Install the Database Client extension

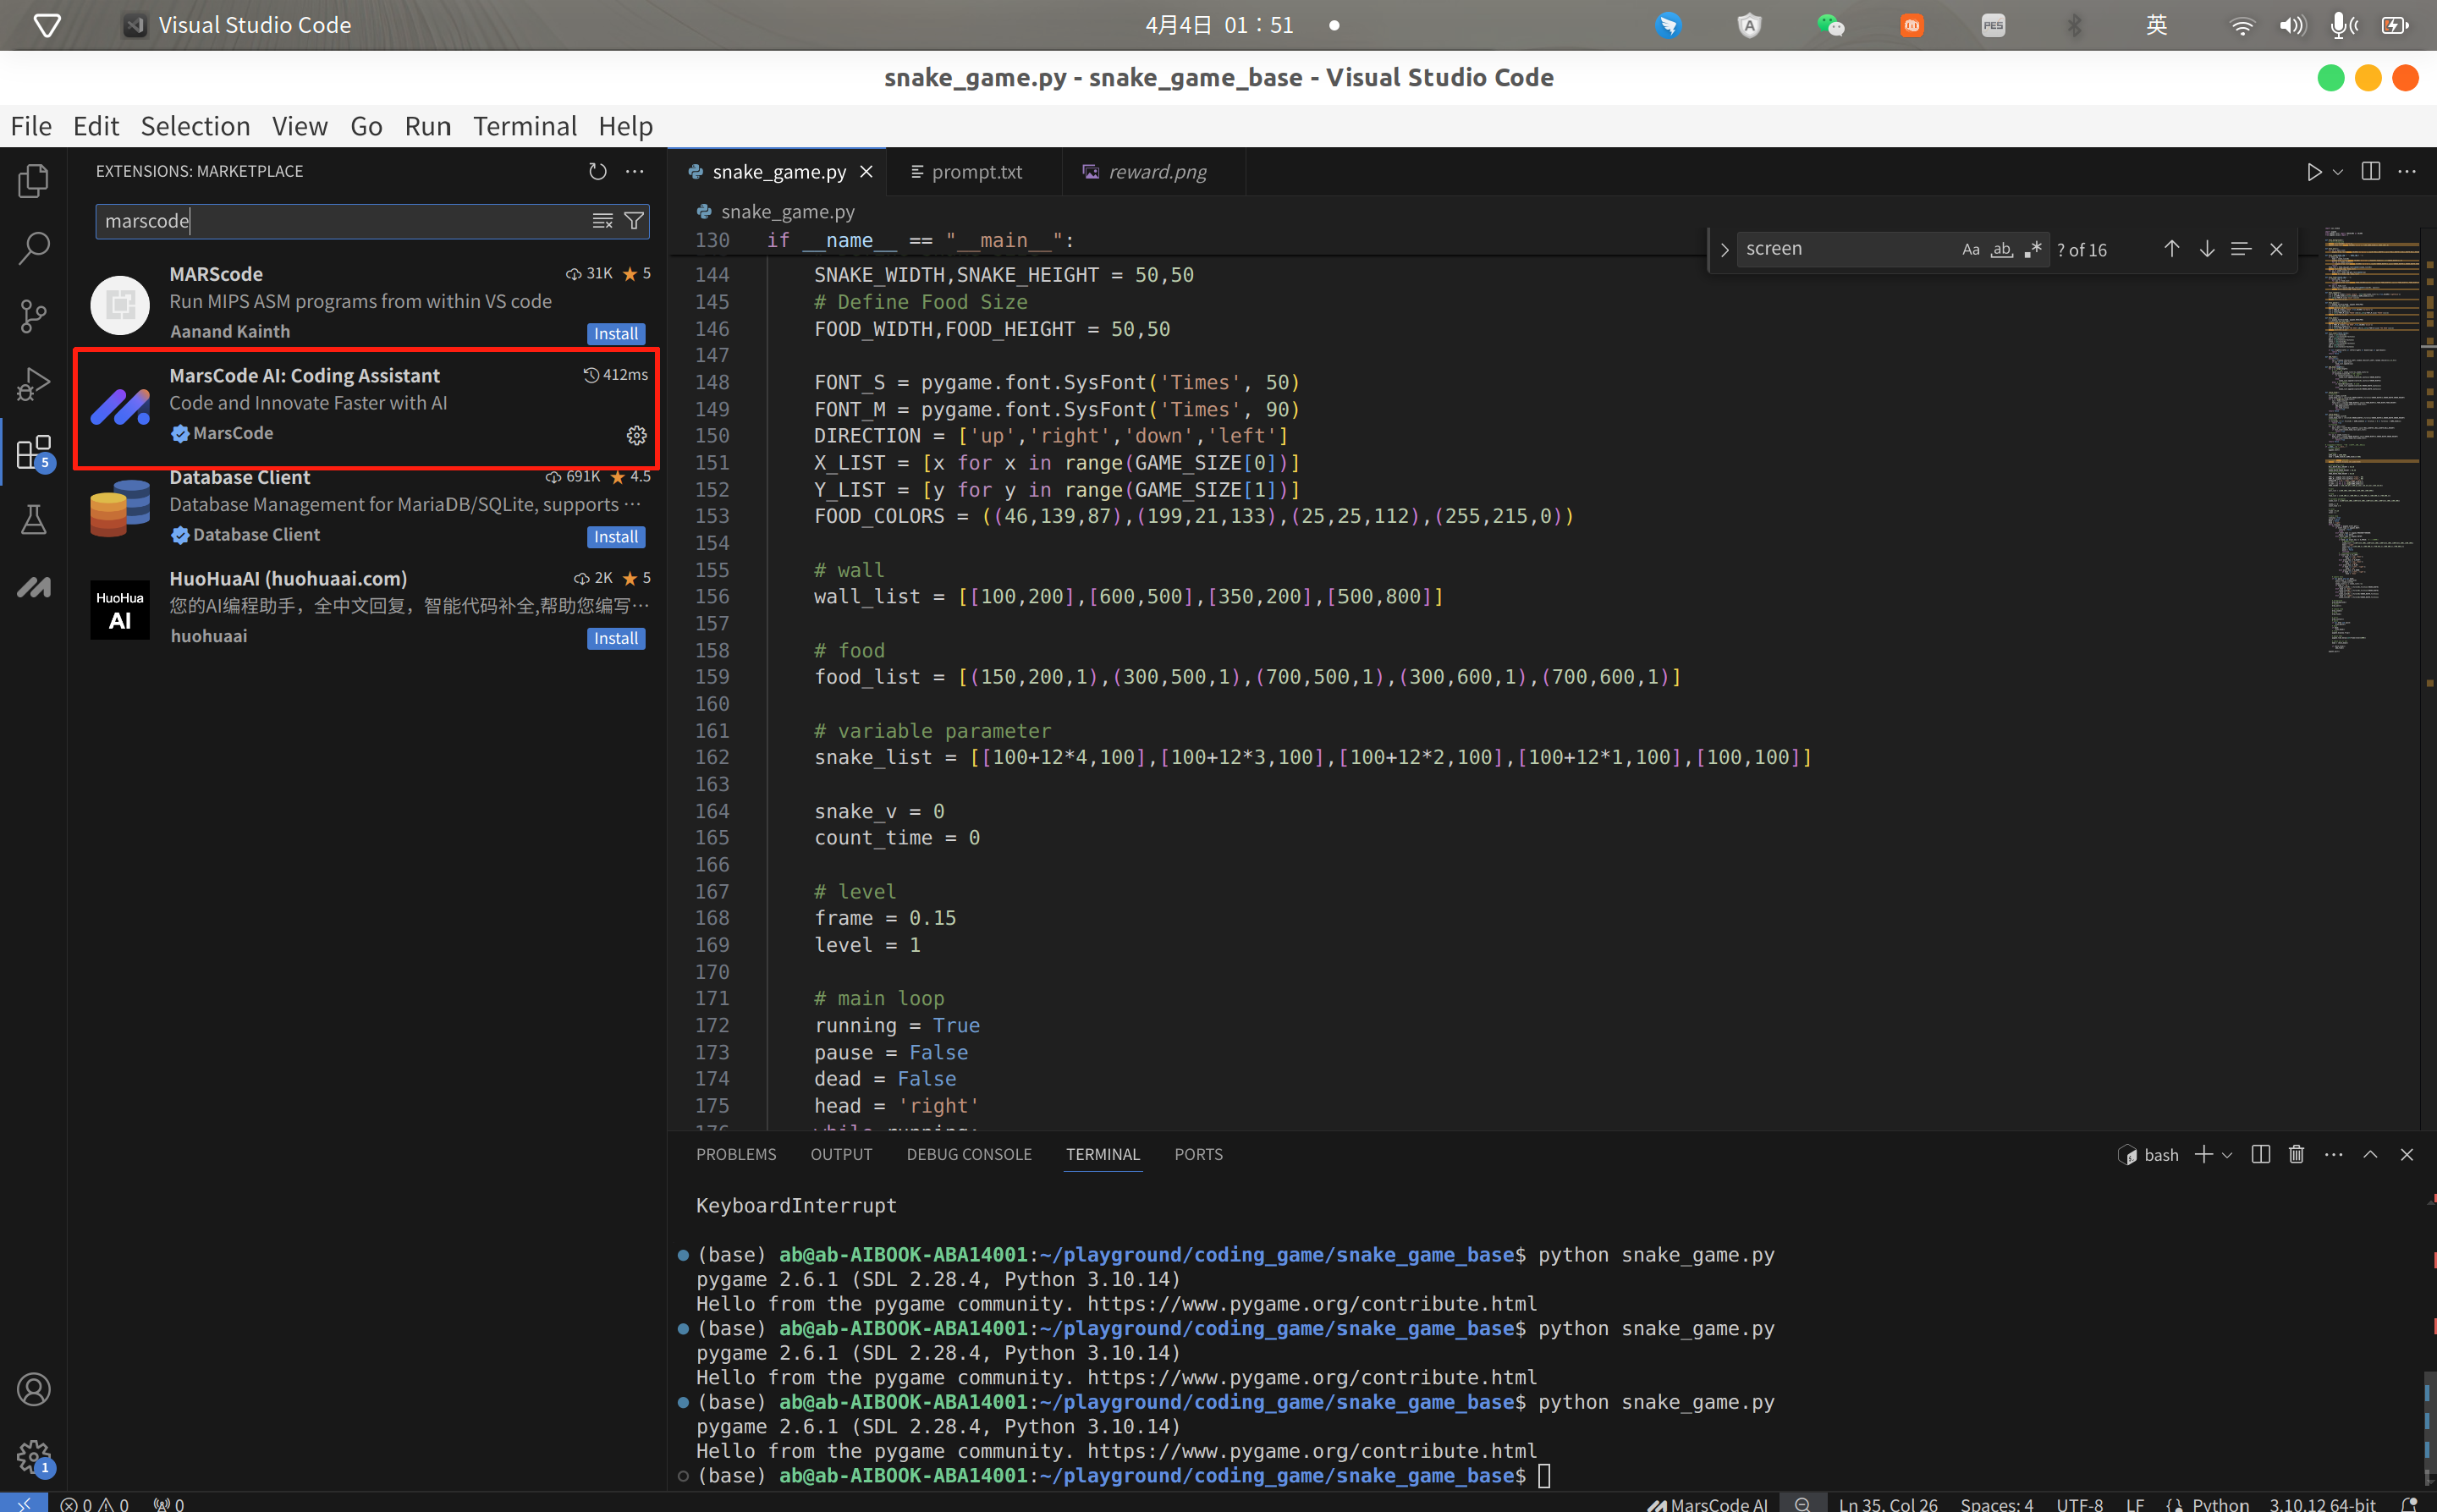(x=615, y=537)
